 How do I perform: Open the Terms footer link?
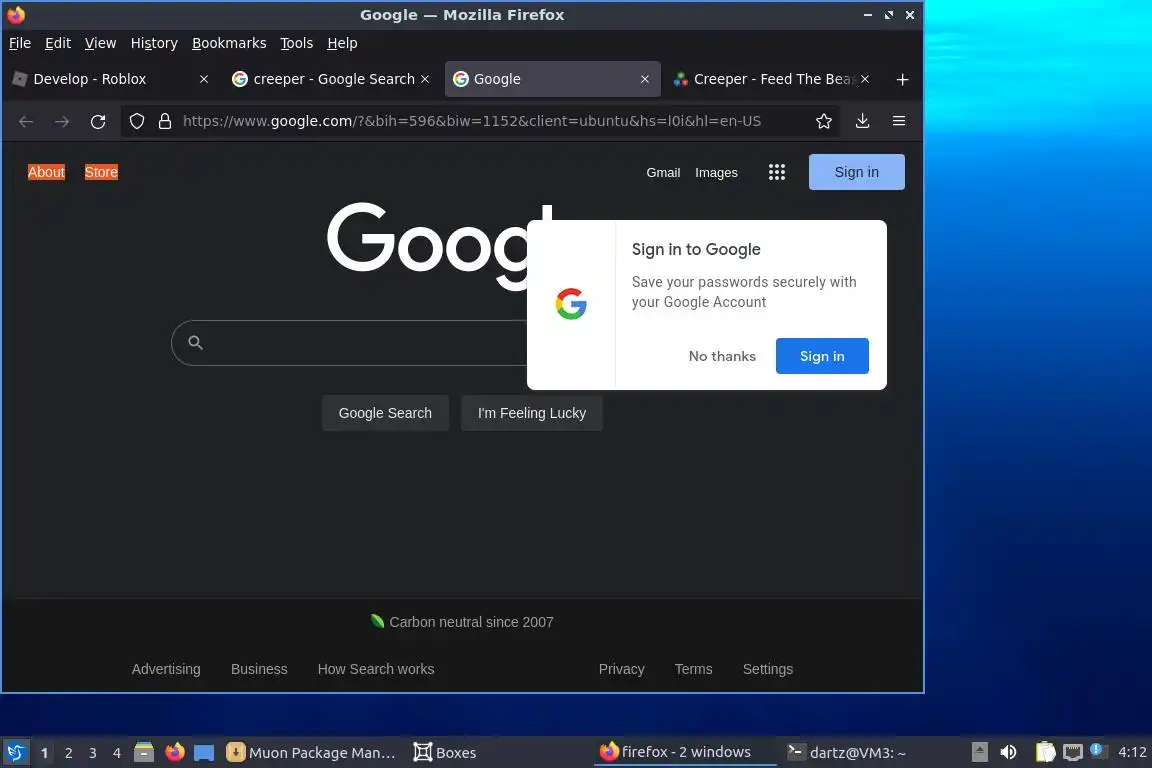pos(694,669)
